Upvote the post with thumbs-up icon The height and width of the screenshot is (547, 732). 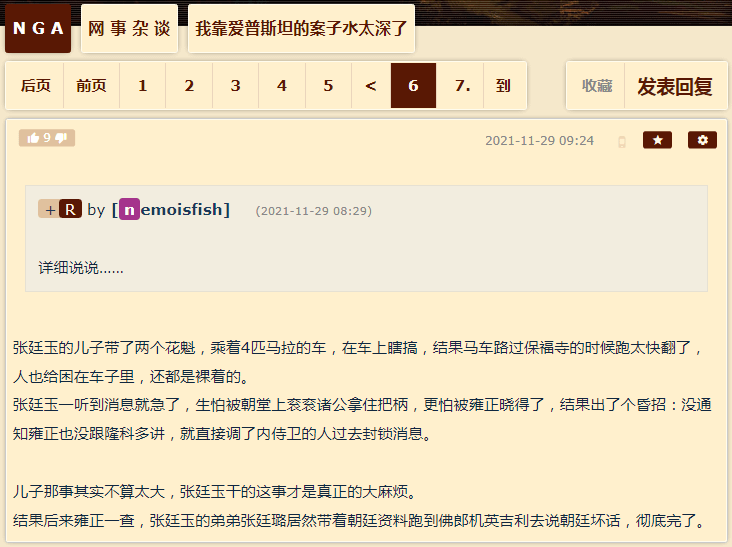click(x=33, y=138)
